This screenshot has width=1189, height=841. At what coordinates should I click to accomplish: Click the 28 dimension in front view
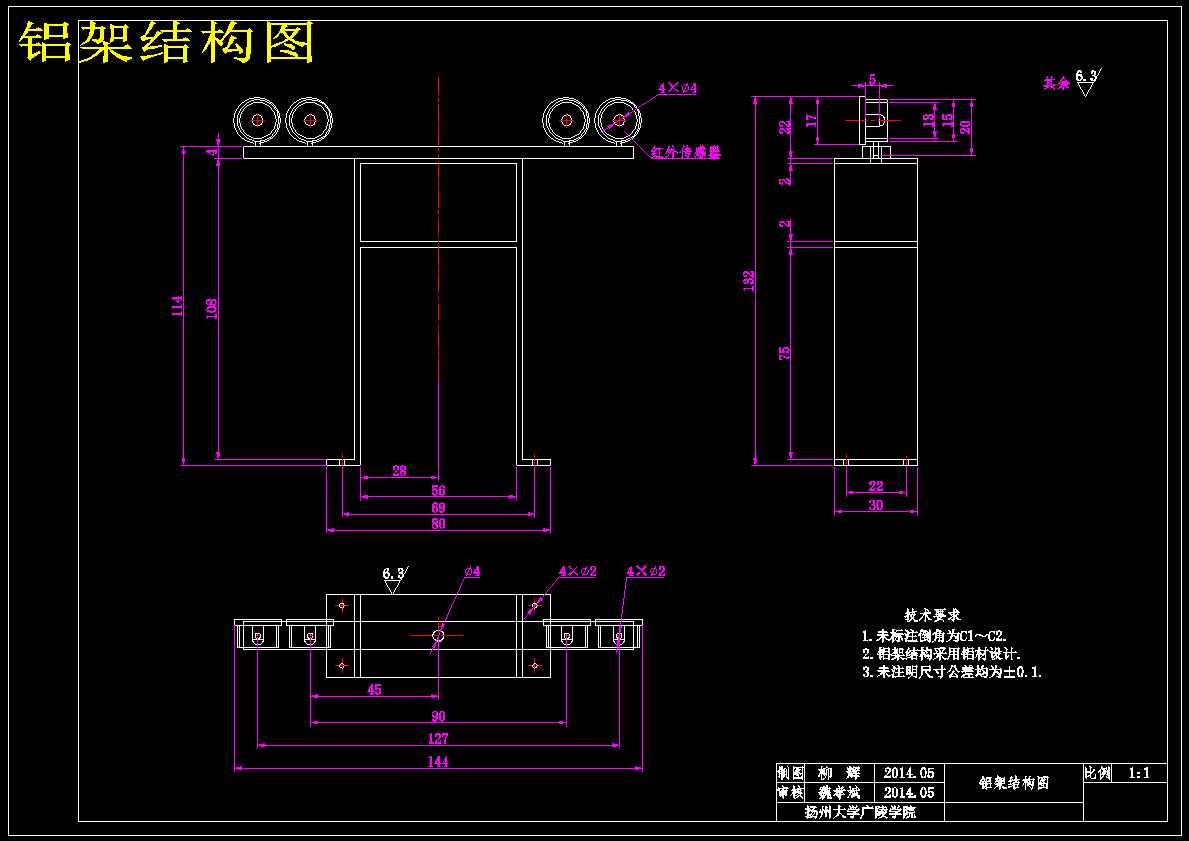(x=400, y=471)
